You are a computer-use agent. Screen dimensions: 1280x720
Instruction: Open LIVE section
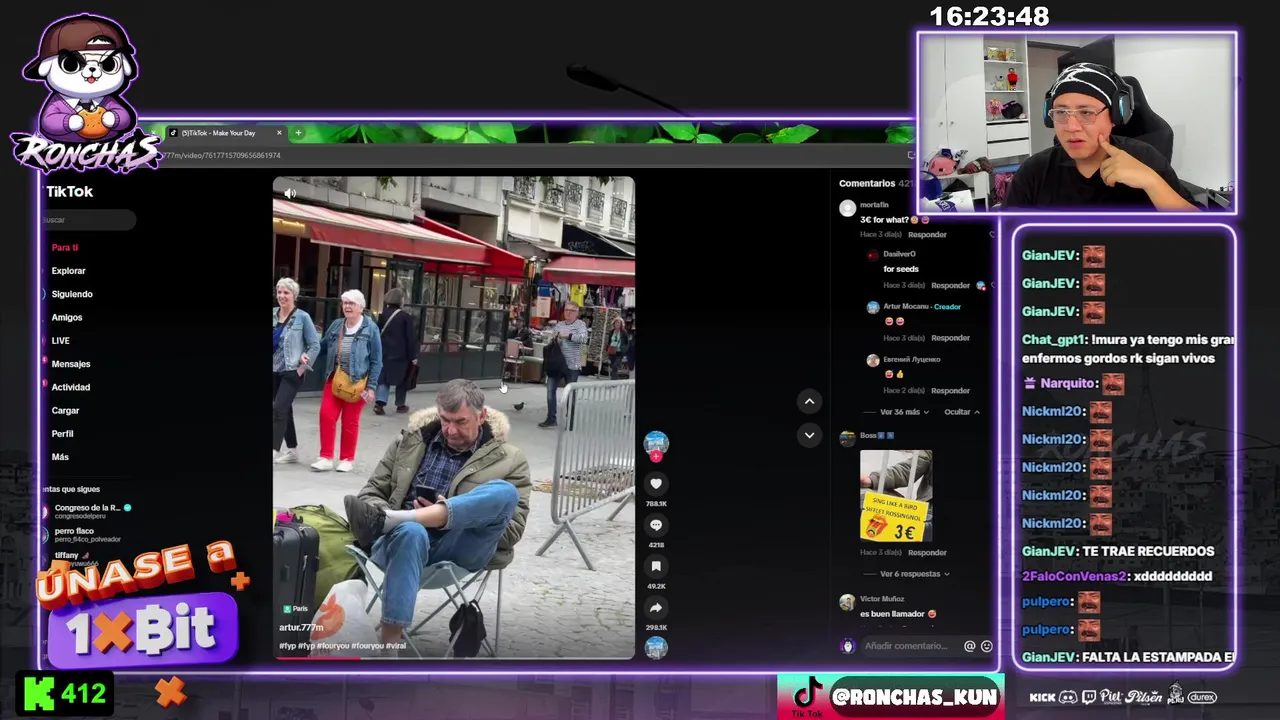coord(61,341)
